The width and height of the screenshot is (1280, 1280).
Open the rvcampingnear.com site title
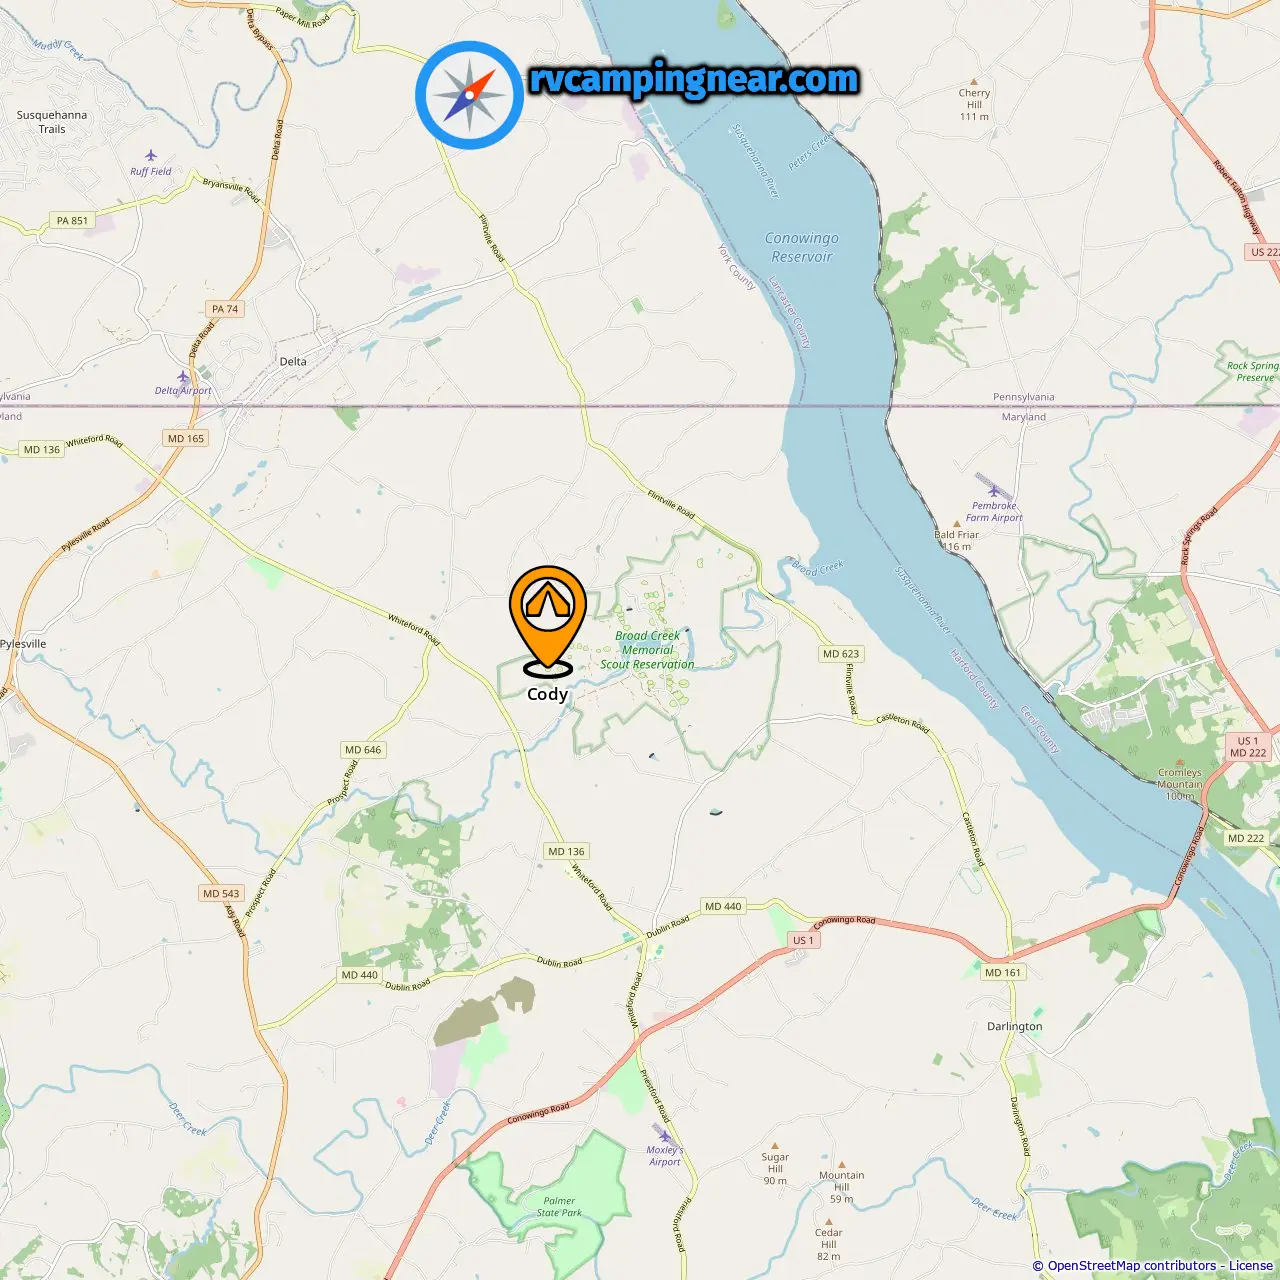(694, 79)
